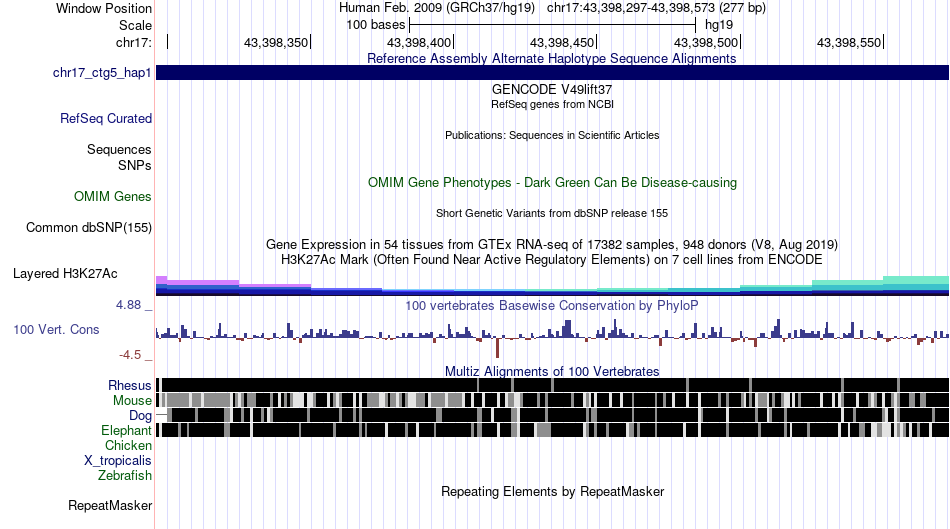Click the 100 bases scale bar
The width and height of the screenshot is (950, 529).
click(x=553, y=25)
